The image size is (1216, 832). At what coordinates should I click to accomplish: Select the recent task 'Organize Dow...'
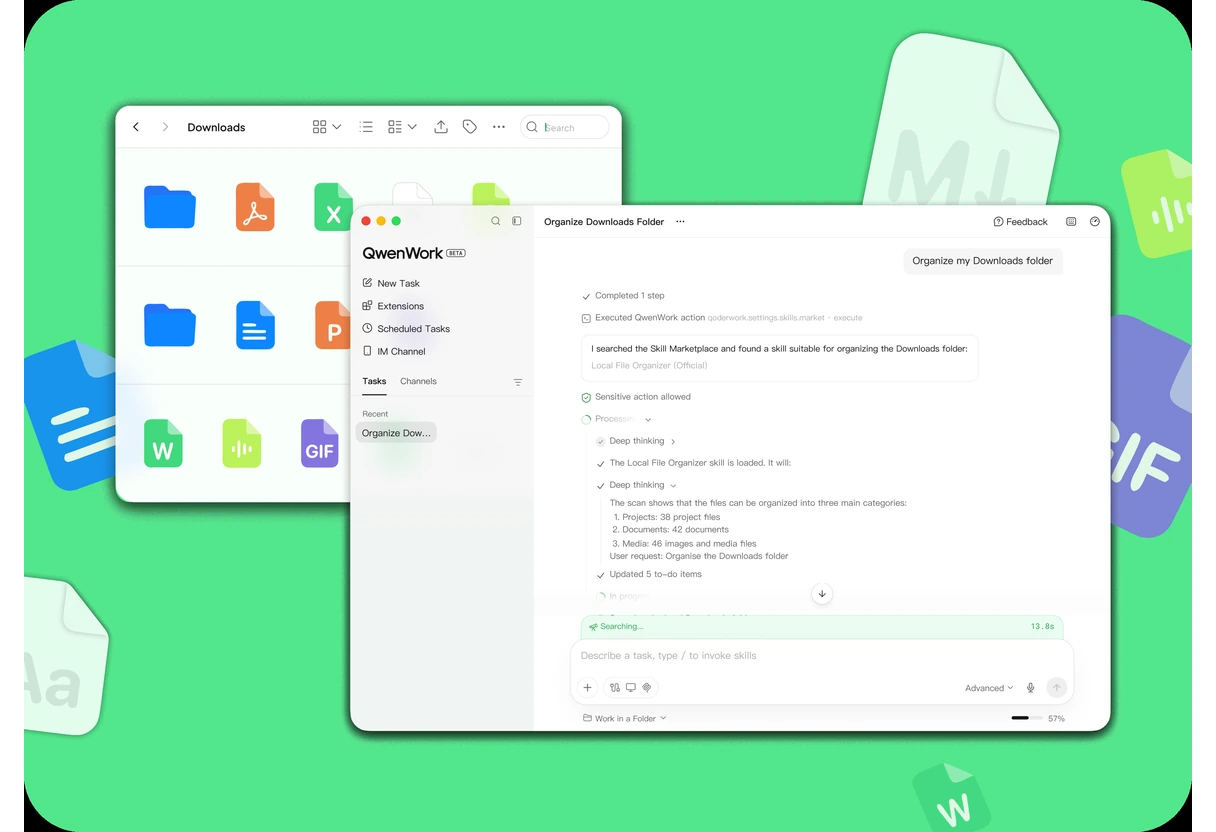(x=396, y=433)
